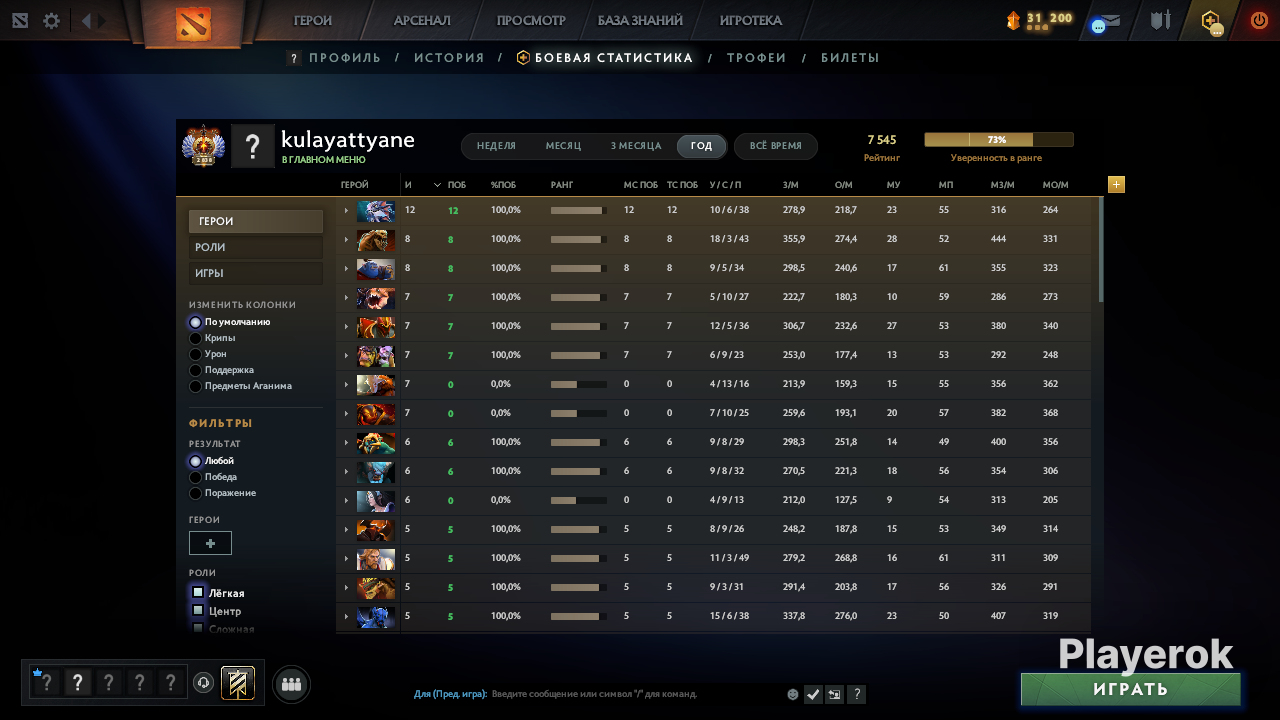Select the Крипы columns option
This screenshot has height=720, width=1280.
(x=213, y=338)
